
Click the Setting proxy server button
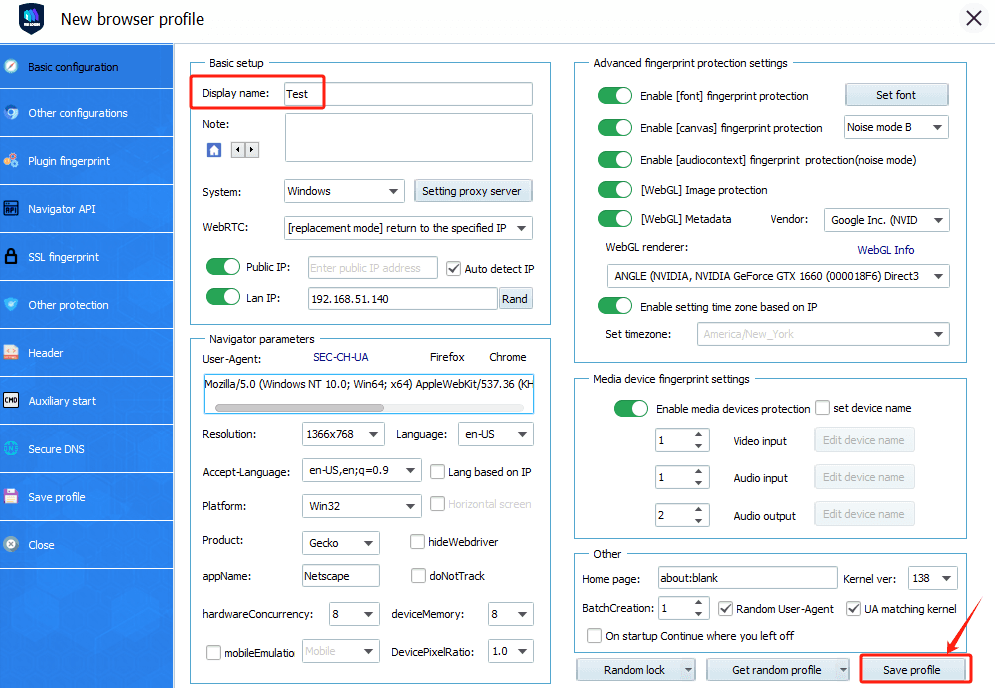click(x=473, y=191)
